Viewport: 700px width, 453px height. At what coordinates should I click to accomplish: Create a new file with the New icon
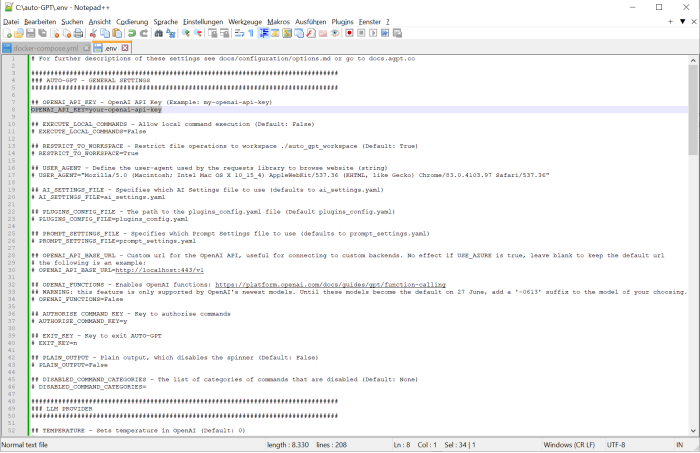[x=8, y=33]
